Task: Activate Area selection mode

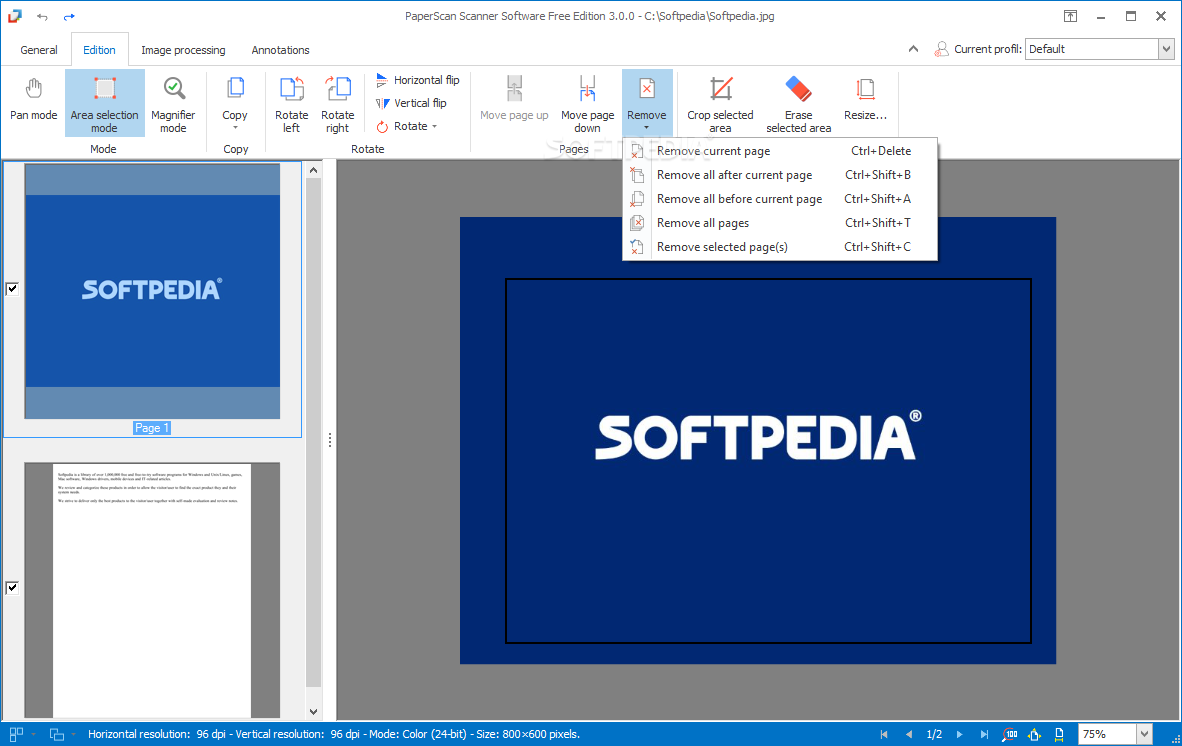Action: (x=104, y=103)
